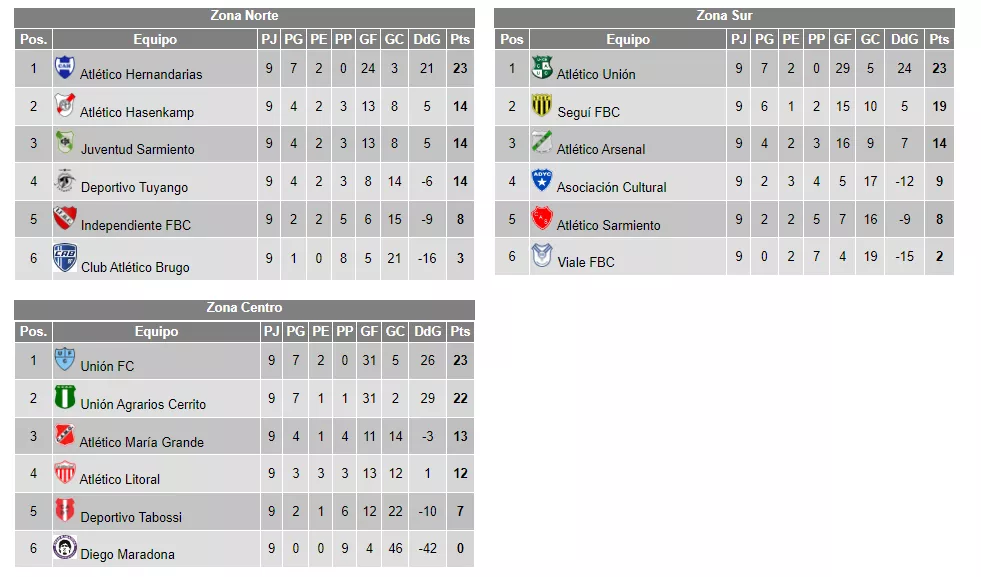The width and height of the screenshot is (981, 577).
Task: Click the Atlético Sarmiento red crest
Action: click(x=542, y=219)
